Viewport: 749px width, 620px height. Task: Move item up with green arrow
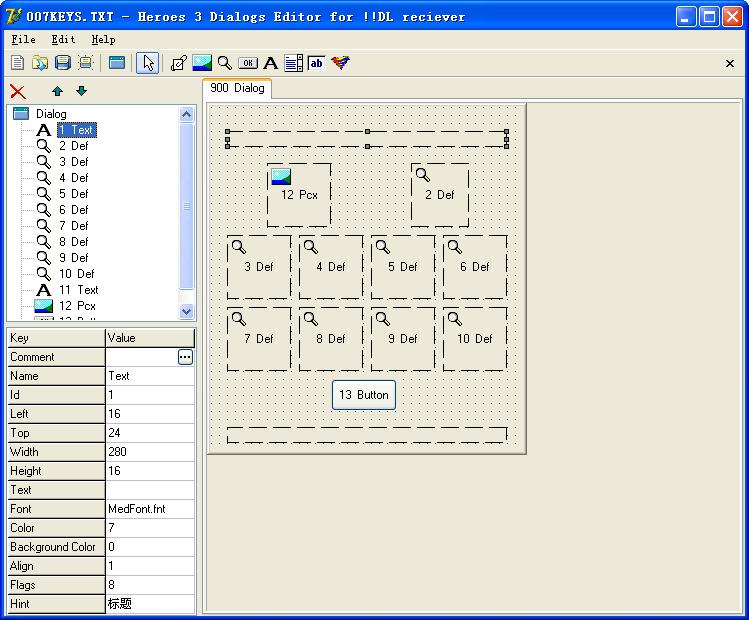[x=57, y=91]
